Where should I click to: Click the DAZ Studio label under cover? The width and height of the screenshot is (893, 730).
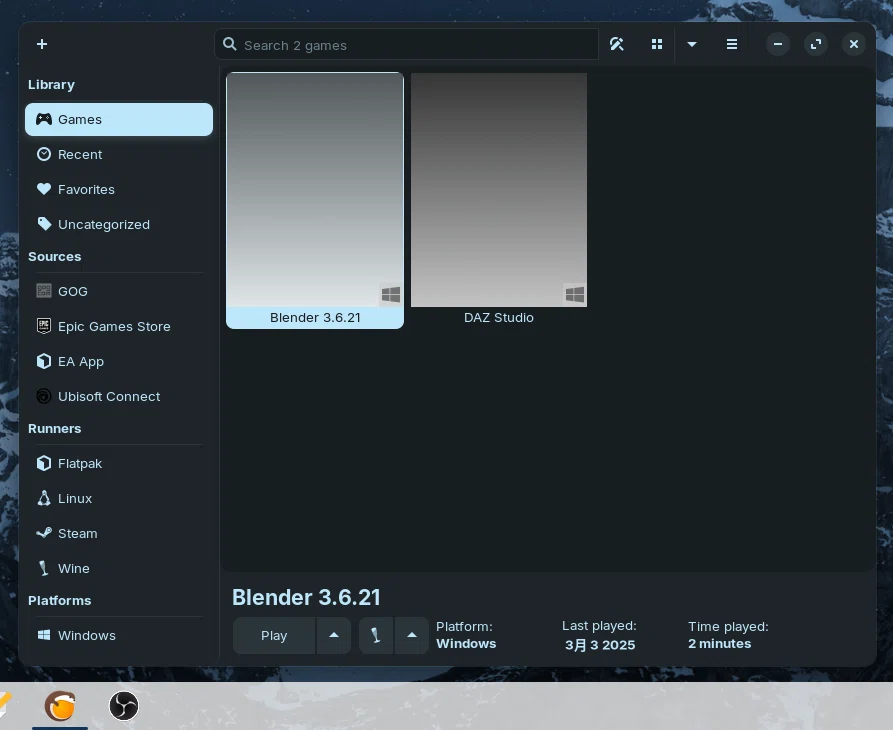pyautogui.click(x=499, y=318)
